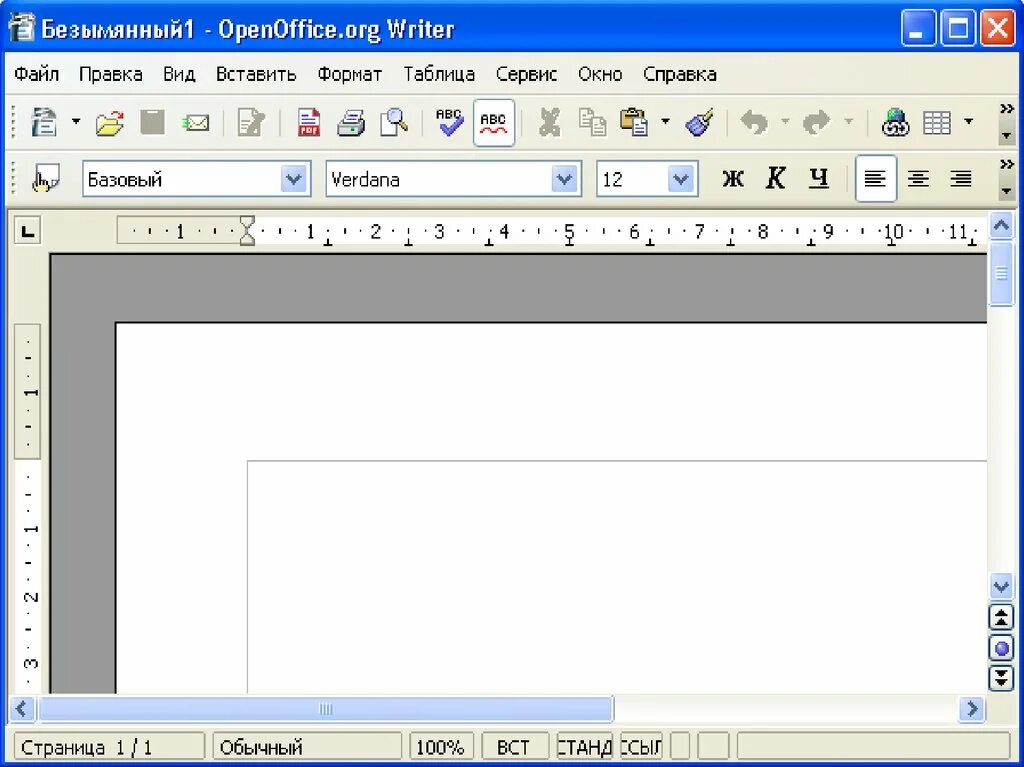
Task: Toggle underline Ч formatting button
Action: click(x=818, y=178)
